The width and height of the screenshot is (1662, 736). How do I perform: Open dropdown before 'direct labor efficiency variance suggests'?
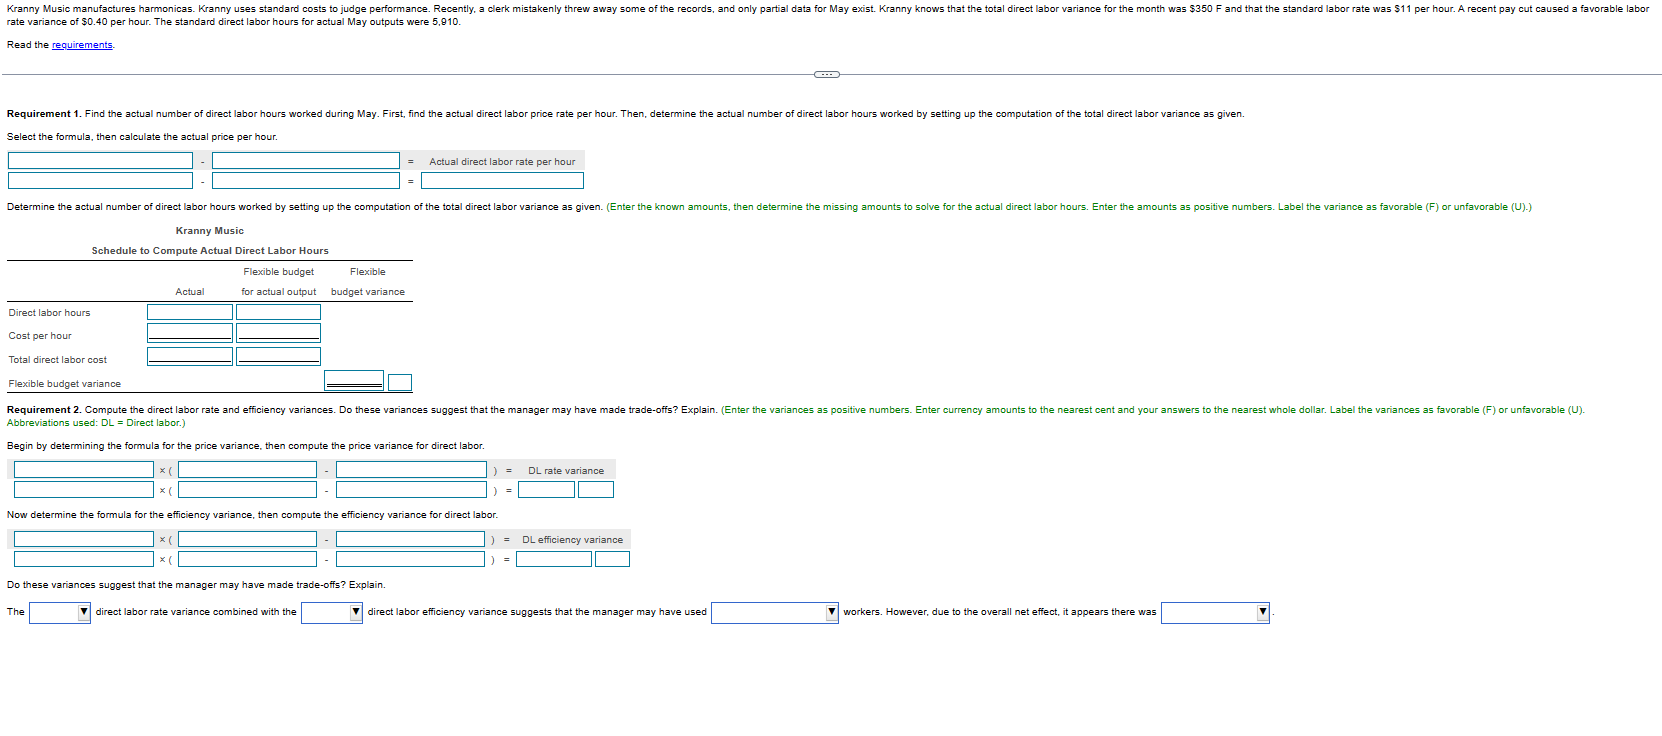tap(332, 612)
